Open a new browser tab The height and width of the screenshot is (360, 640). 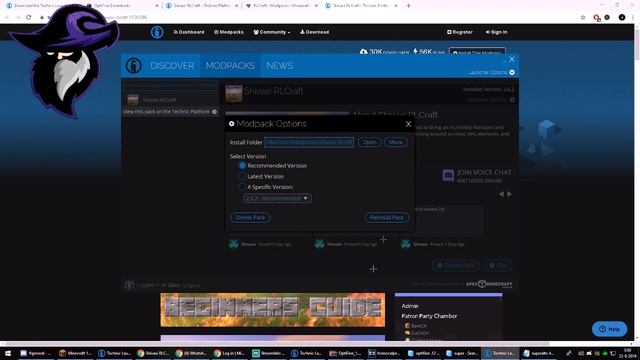point(408,6)
